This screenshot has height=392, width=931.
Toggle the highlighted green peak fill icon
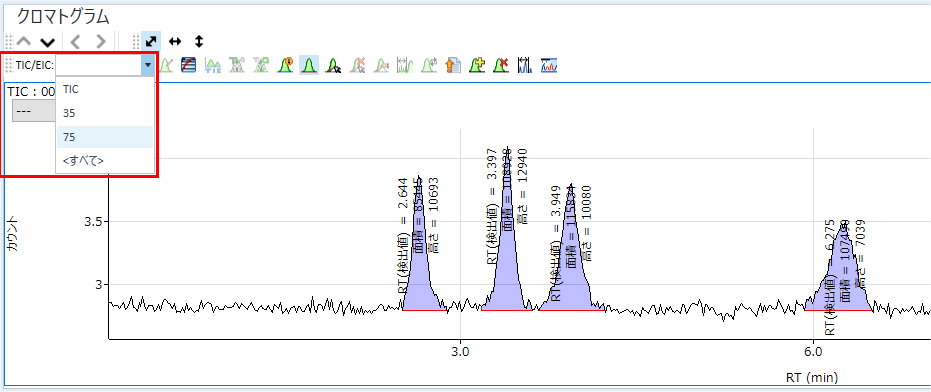pos(308,65)
